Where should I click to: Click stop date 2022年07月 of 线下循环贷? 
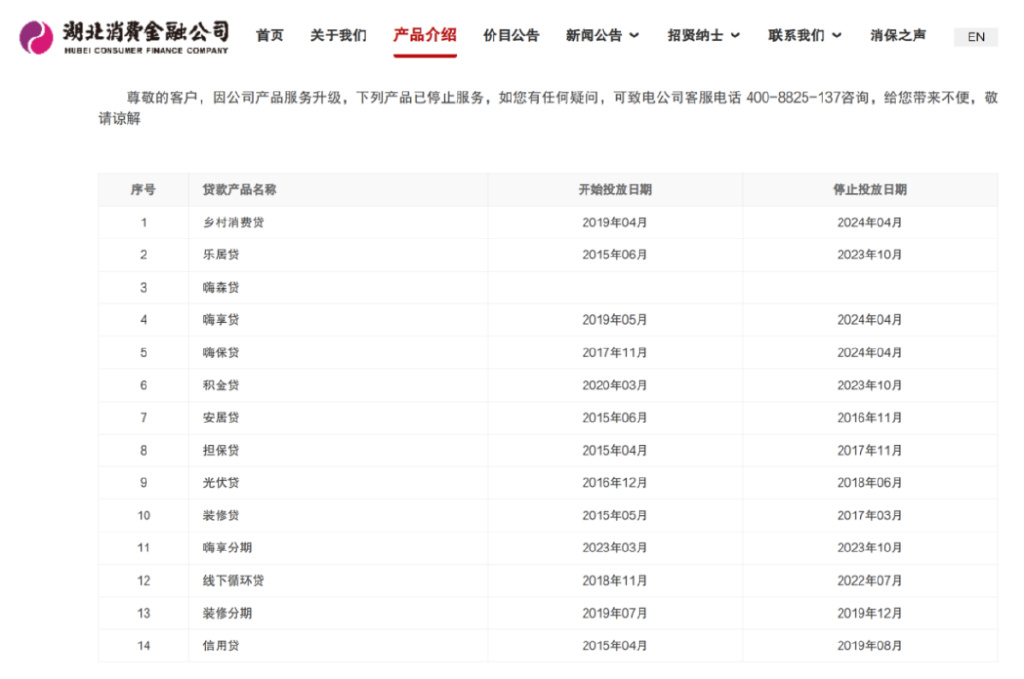(x=870, y=580)
